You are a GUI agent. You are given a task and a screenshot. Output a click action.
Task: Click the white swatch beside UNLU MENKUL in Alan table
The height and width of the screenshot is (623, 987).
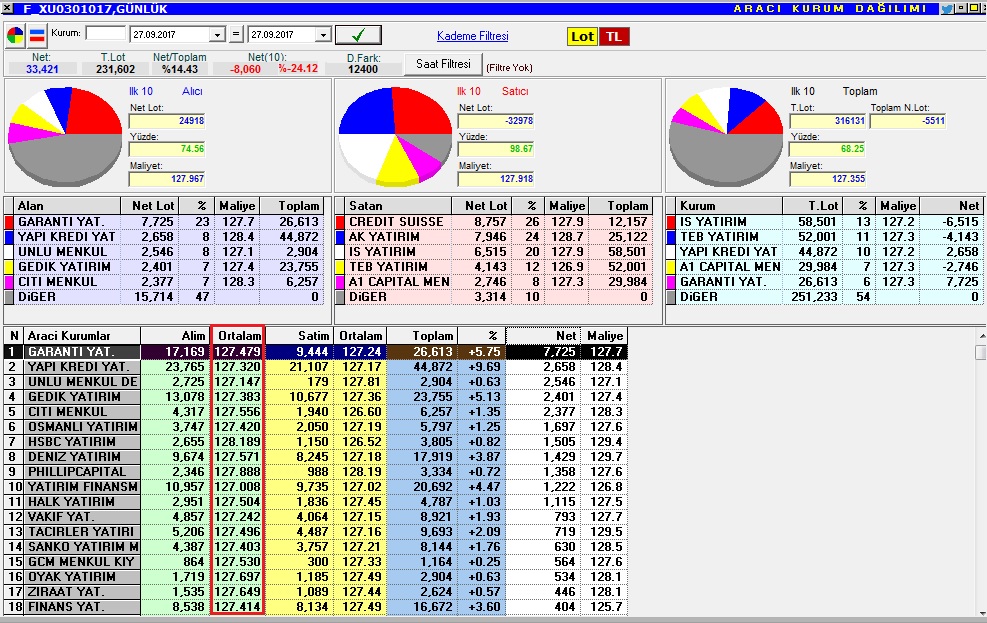pos(9,252)
